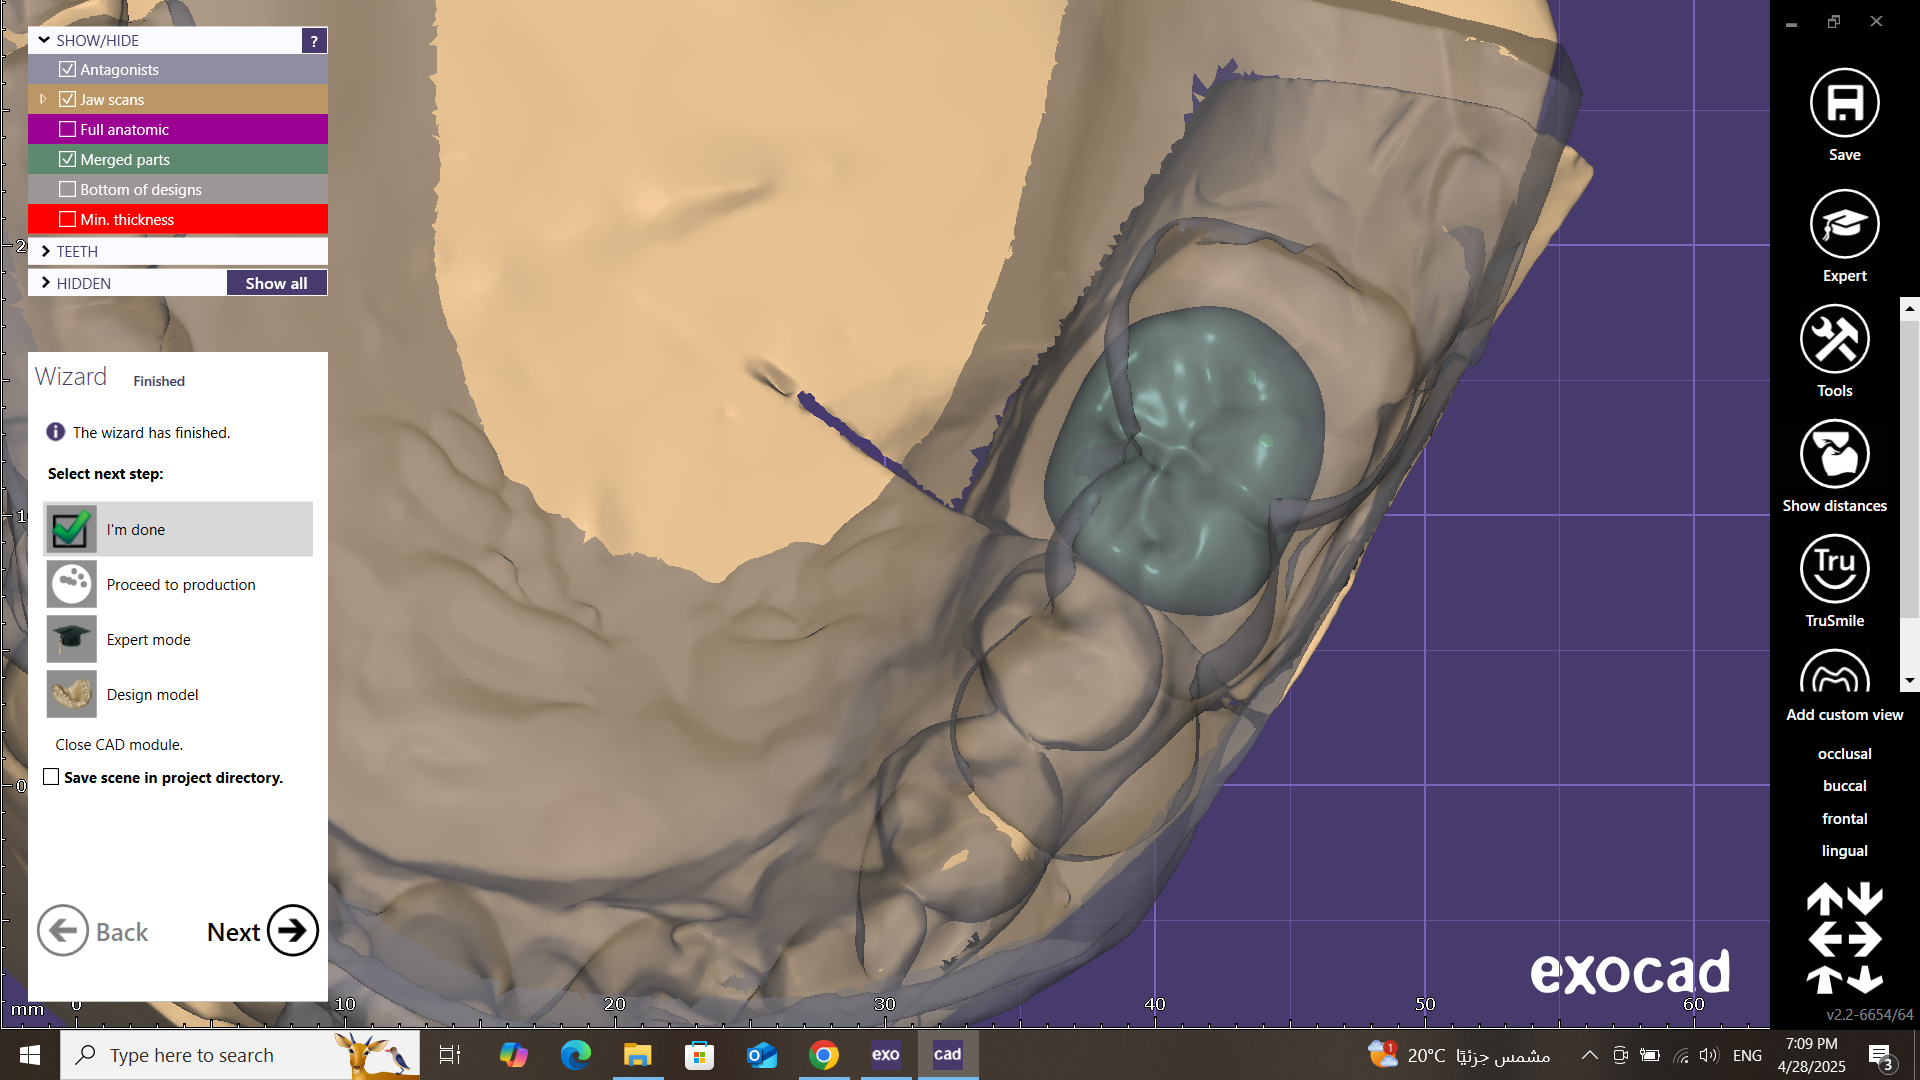Uncheck the Antagonists visibility checkbox
The width and height of the screenshot is (1920, 1080).
68,69
